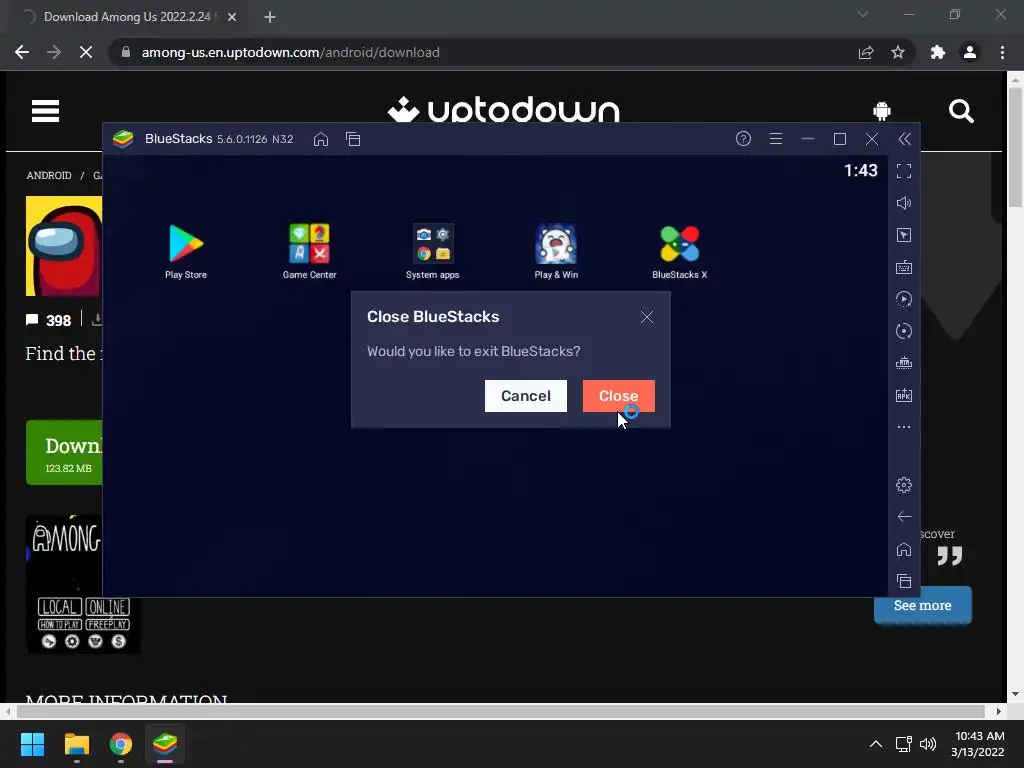Open Chrome three-dot menu

[x=1002, y=52]
